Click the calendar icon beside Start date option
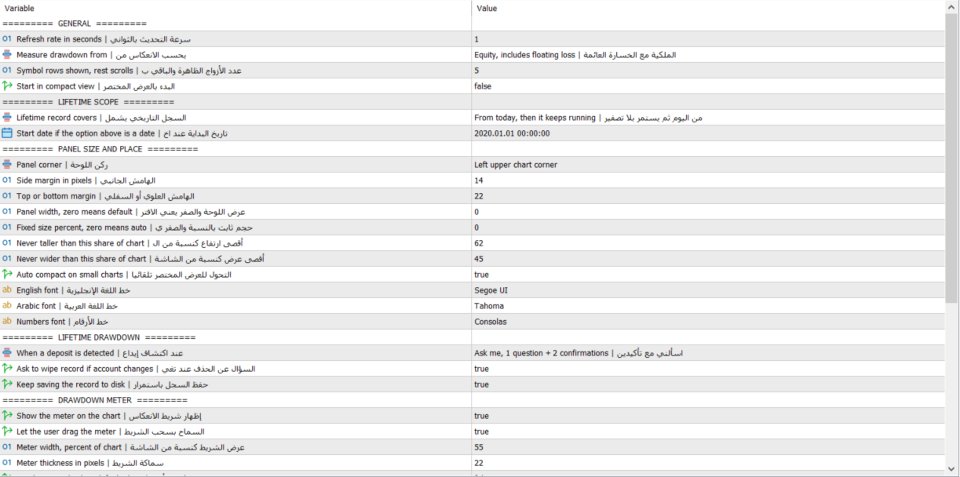The height and width of the screenshot is (477, 960). [x=7, y=133]
